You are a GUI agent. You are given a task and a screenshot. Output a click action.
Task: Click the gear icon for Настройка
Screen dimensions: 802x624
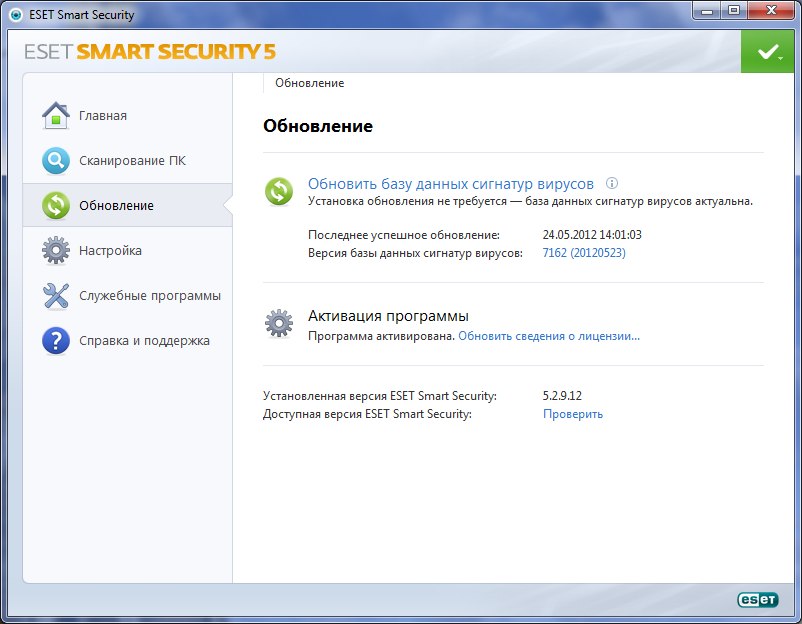56,251
